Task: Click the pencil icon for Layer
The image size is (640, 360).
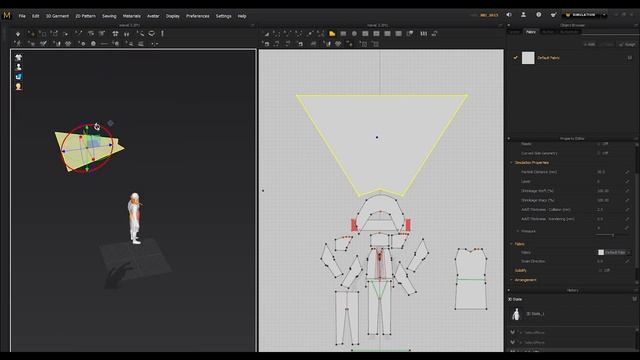Action: pyautogui.click(x=627, y=181)
